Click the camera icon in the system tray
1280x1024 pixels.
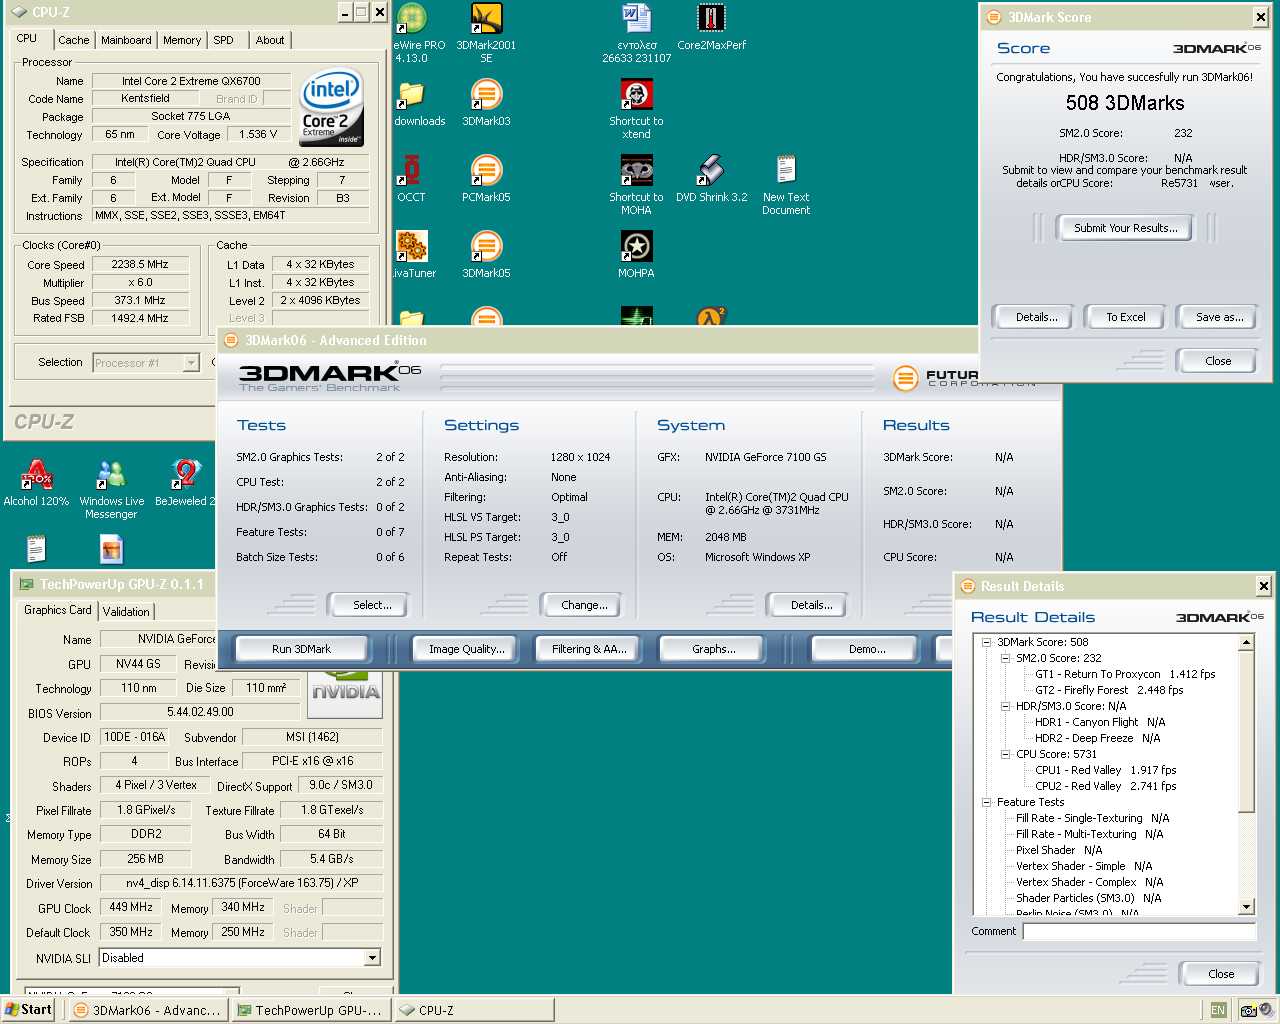pyautogui.click(x=1248, y=1010)
